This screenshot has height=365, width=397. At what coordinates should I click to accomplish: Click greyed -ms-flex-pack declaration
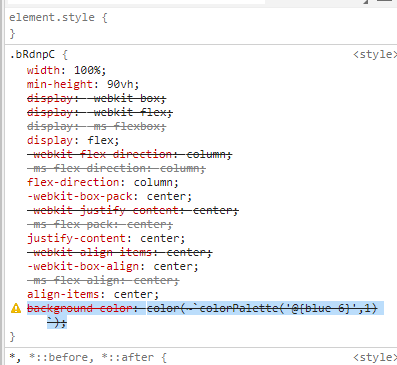point(100,224)
